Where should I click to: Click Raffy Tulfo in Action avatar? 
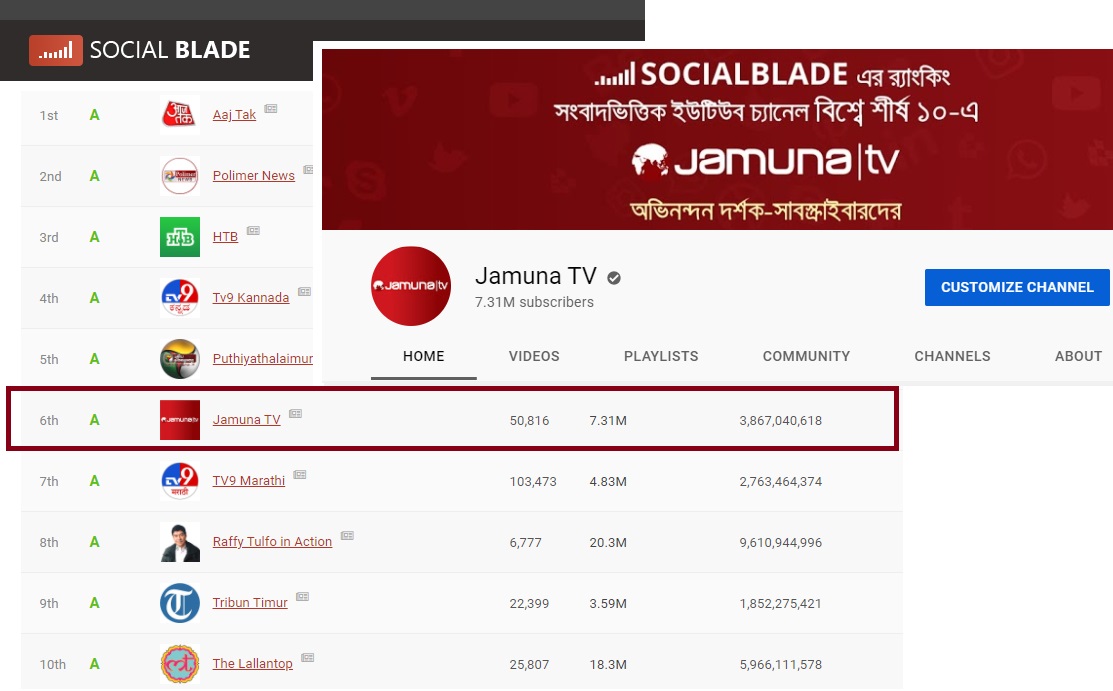(x=180, y=542)
